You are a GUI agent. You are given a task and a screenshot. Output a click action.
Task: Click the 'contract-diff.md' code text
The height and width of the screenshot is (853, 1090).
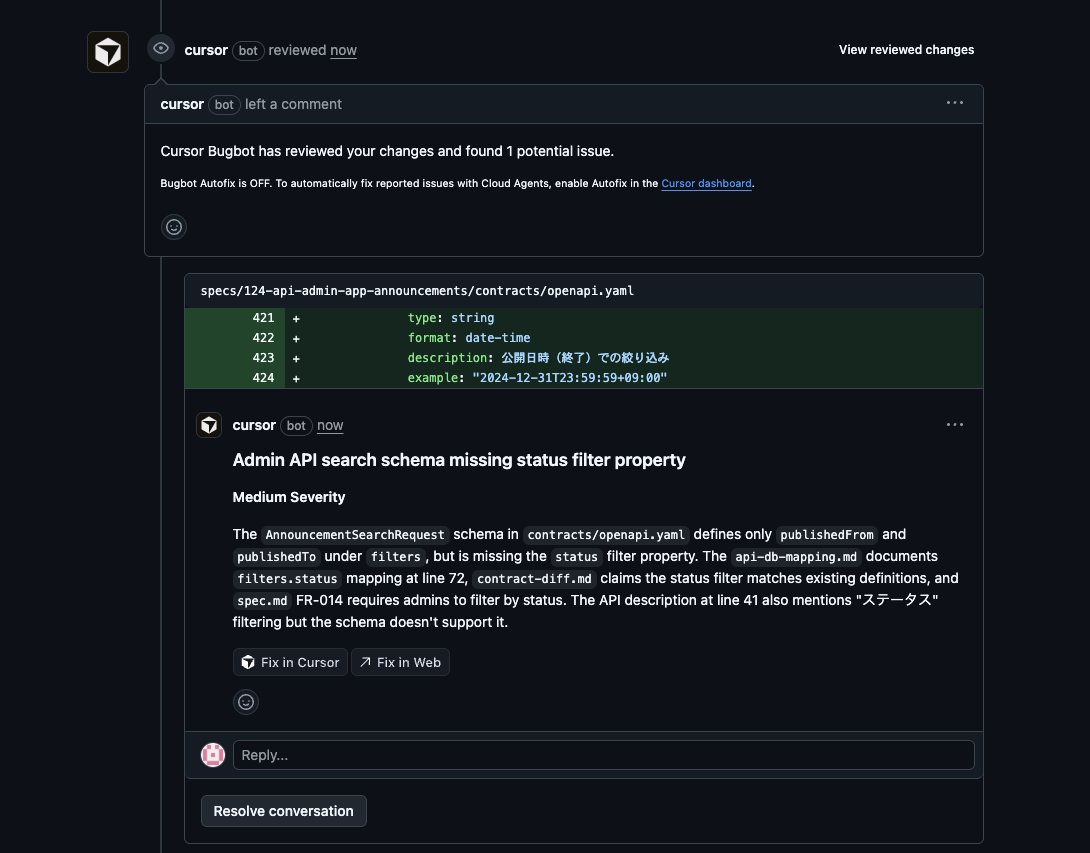click(534, 579)
